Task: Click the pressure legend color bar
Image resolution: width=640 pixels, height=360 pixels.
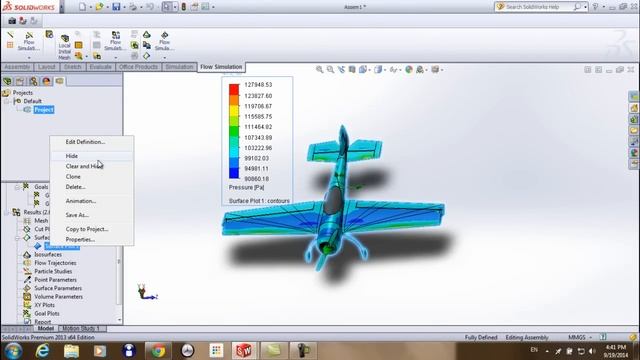Action: (x=234, y=131)
